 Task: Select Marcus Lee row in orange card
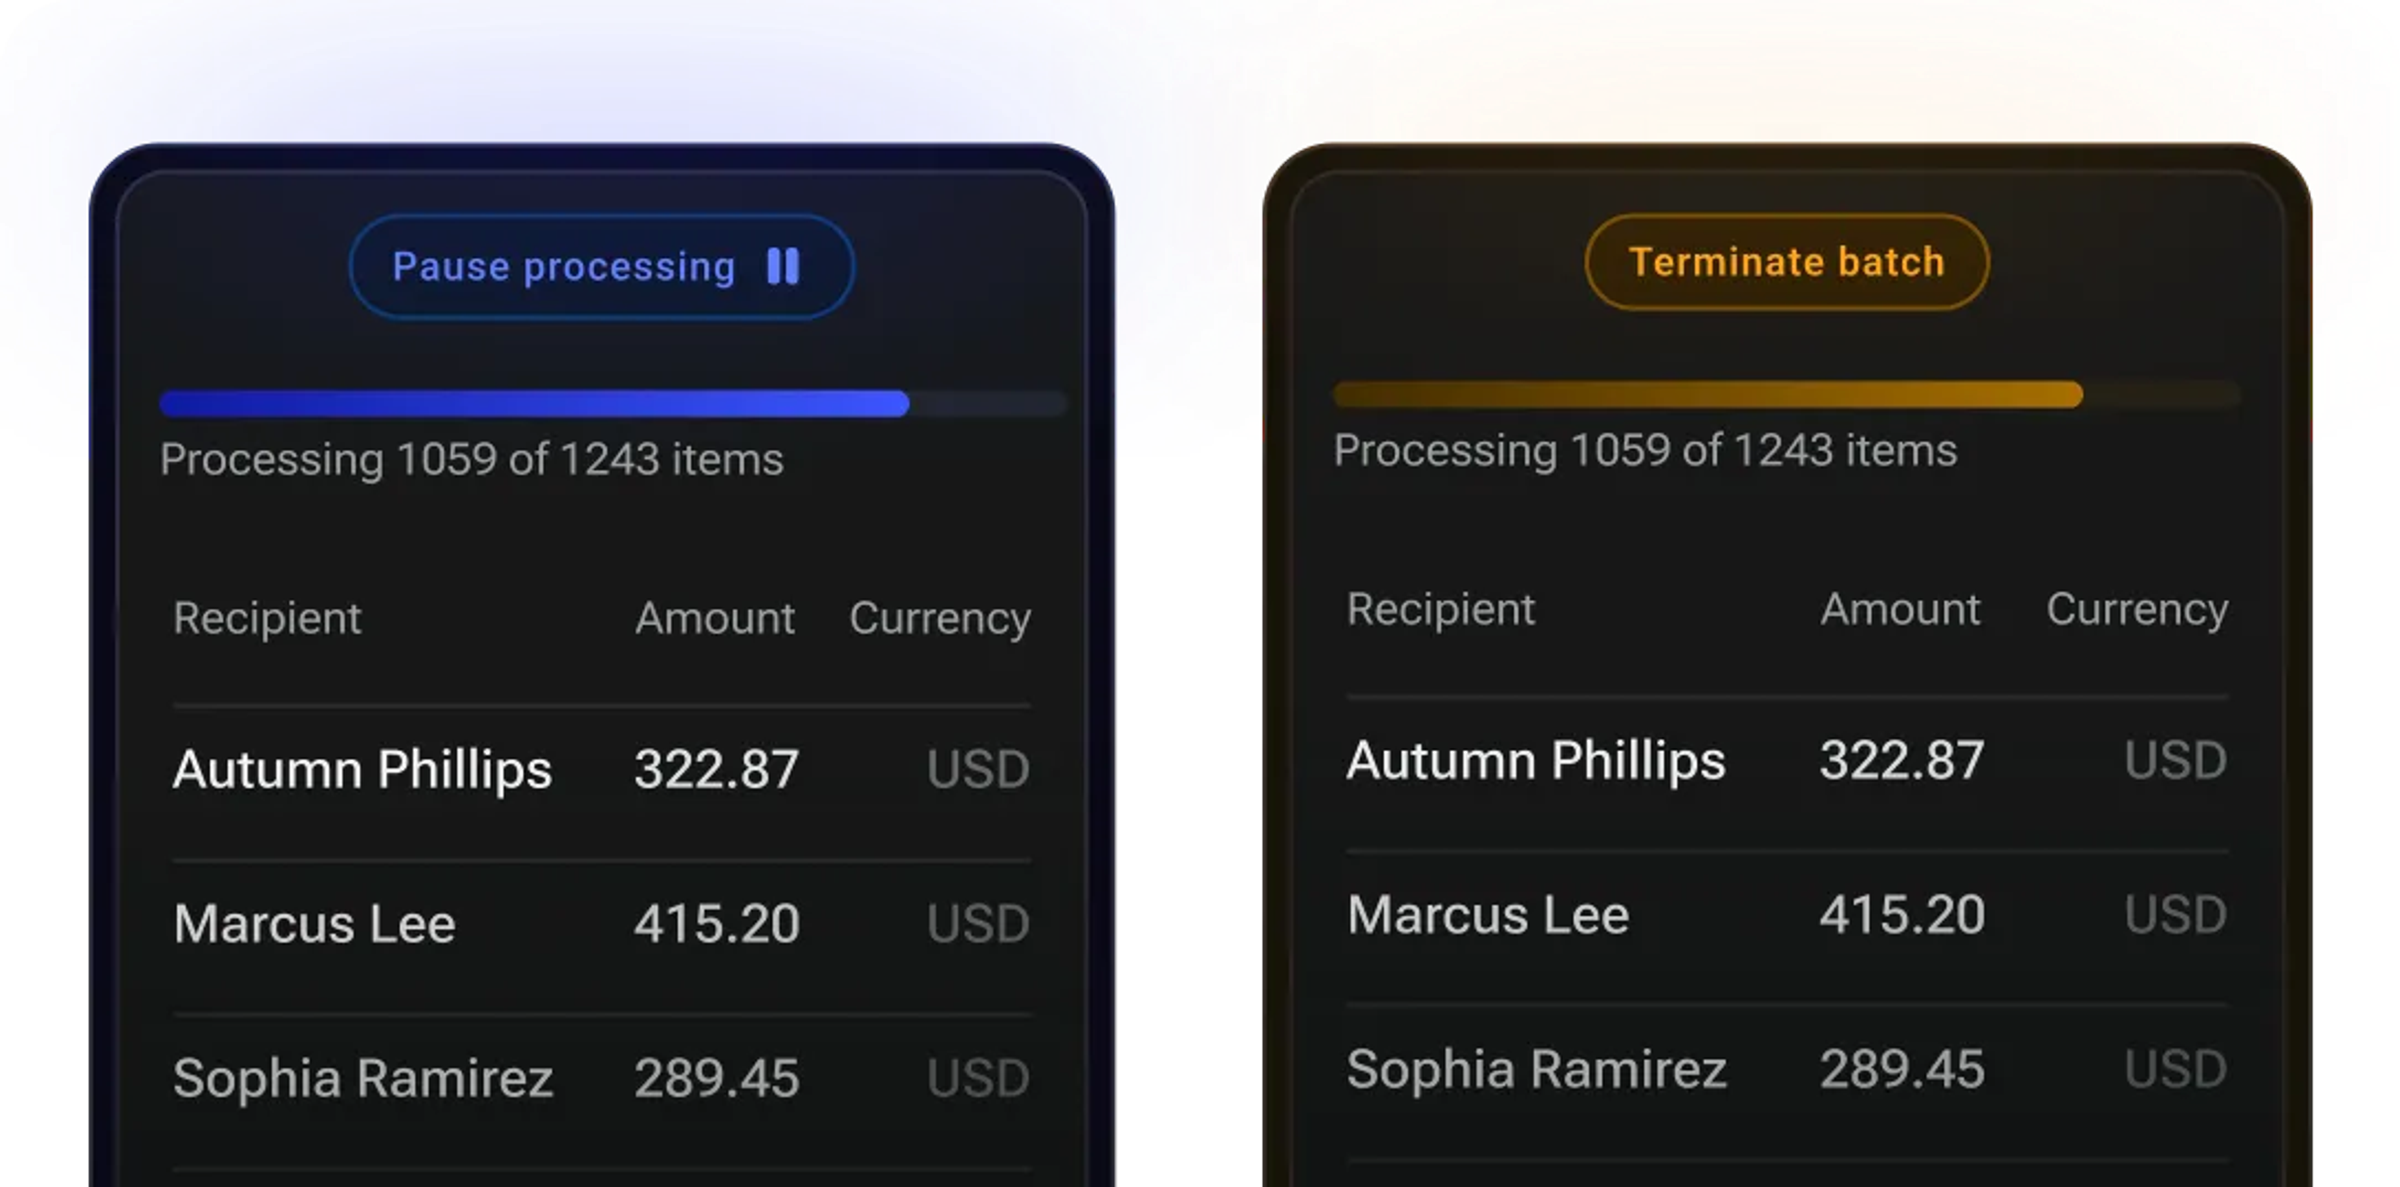pos(1787,915)
